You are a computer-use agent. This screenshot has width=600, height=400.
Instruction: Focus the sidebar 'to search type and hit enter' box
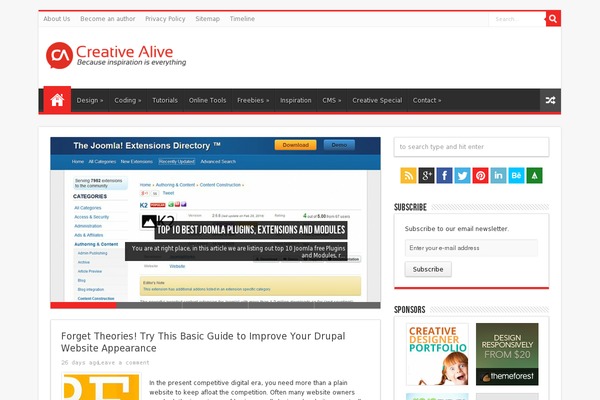471,147
